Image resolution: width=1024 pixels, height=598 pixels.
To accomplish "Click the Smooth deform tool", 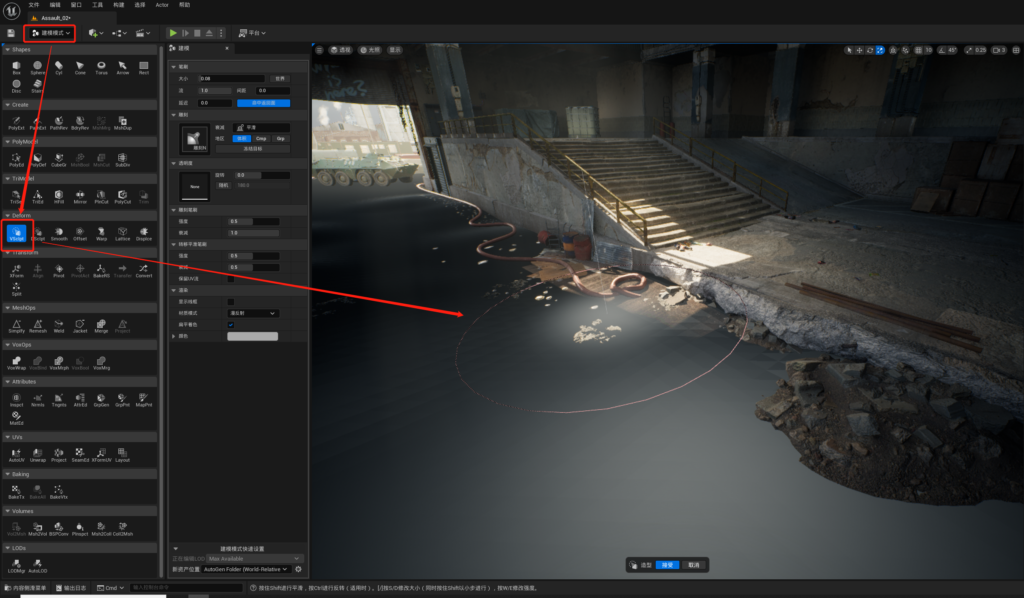I will pos(59,233).
